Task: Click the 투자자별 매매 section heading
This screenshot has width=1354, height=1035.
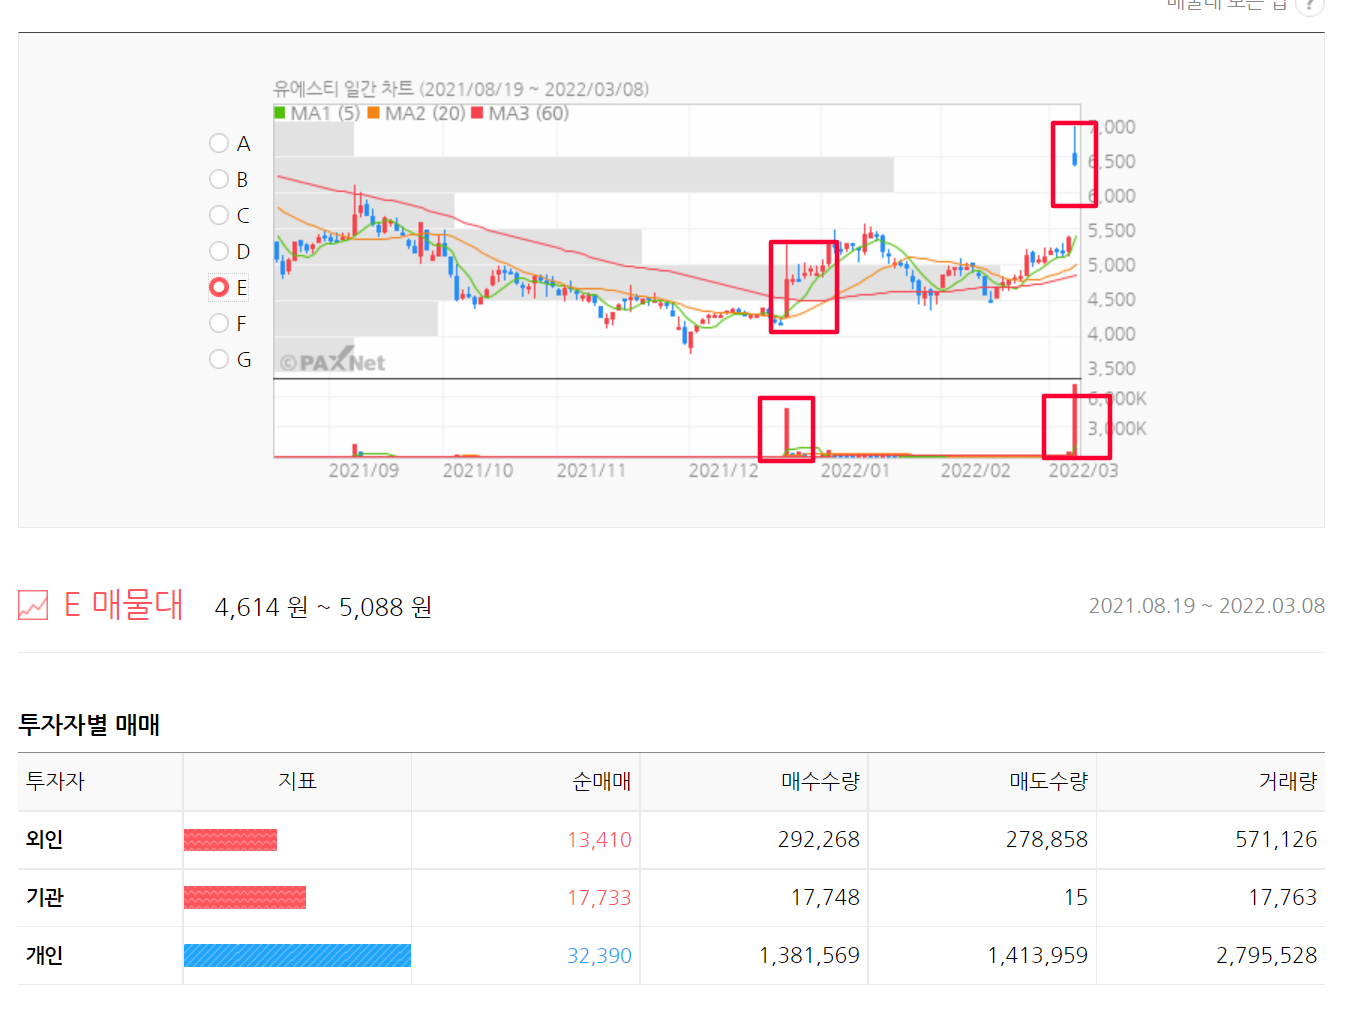Action: coord(89,724)
